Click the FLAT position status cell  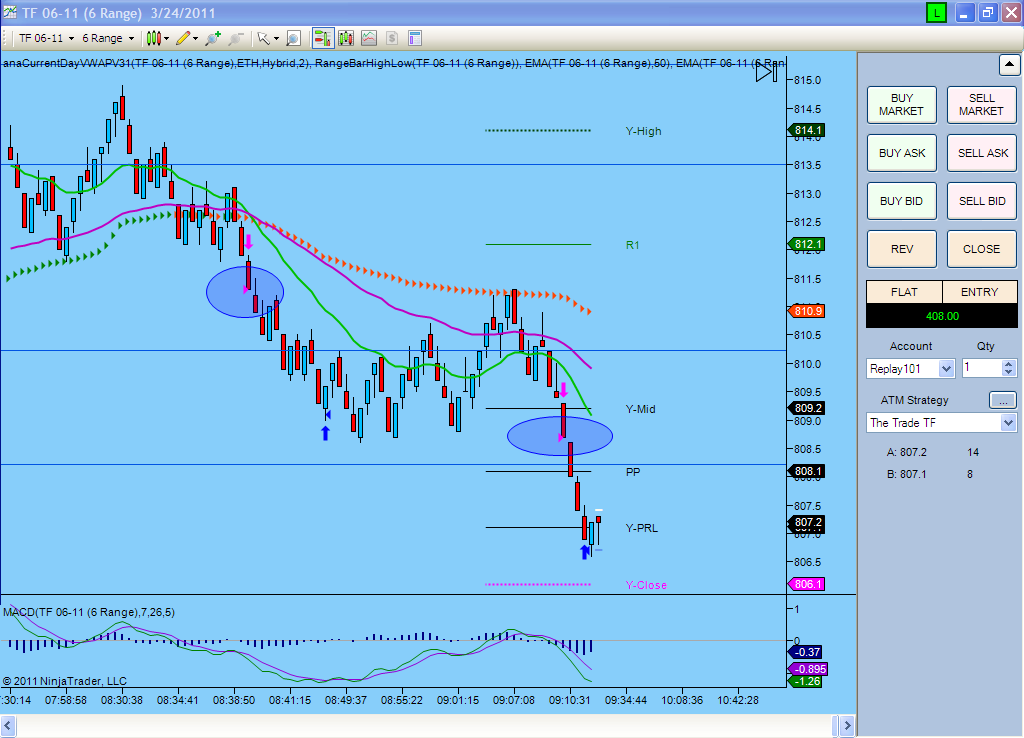(904, 292)
